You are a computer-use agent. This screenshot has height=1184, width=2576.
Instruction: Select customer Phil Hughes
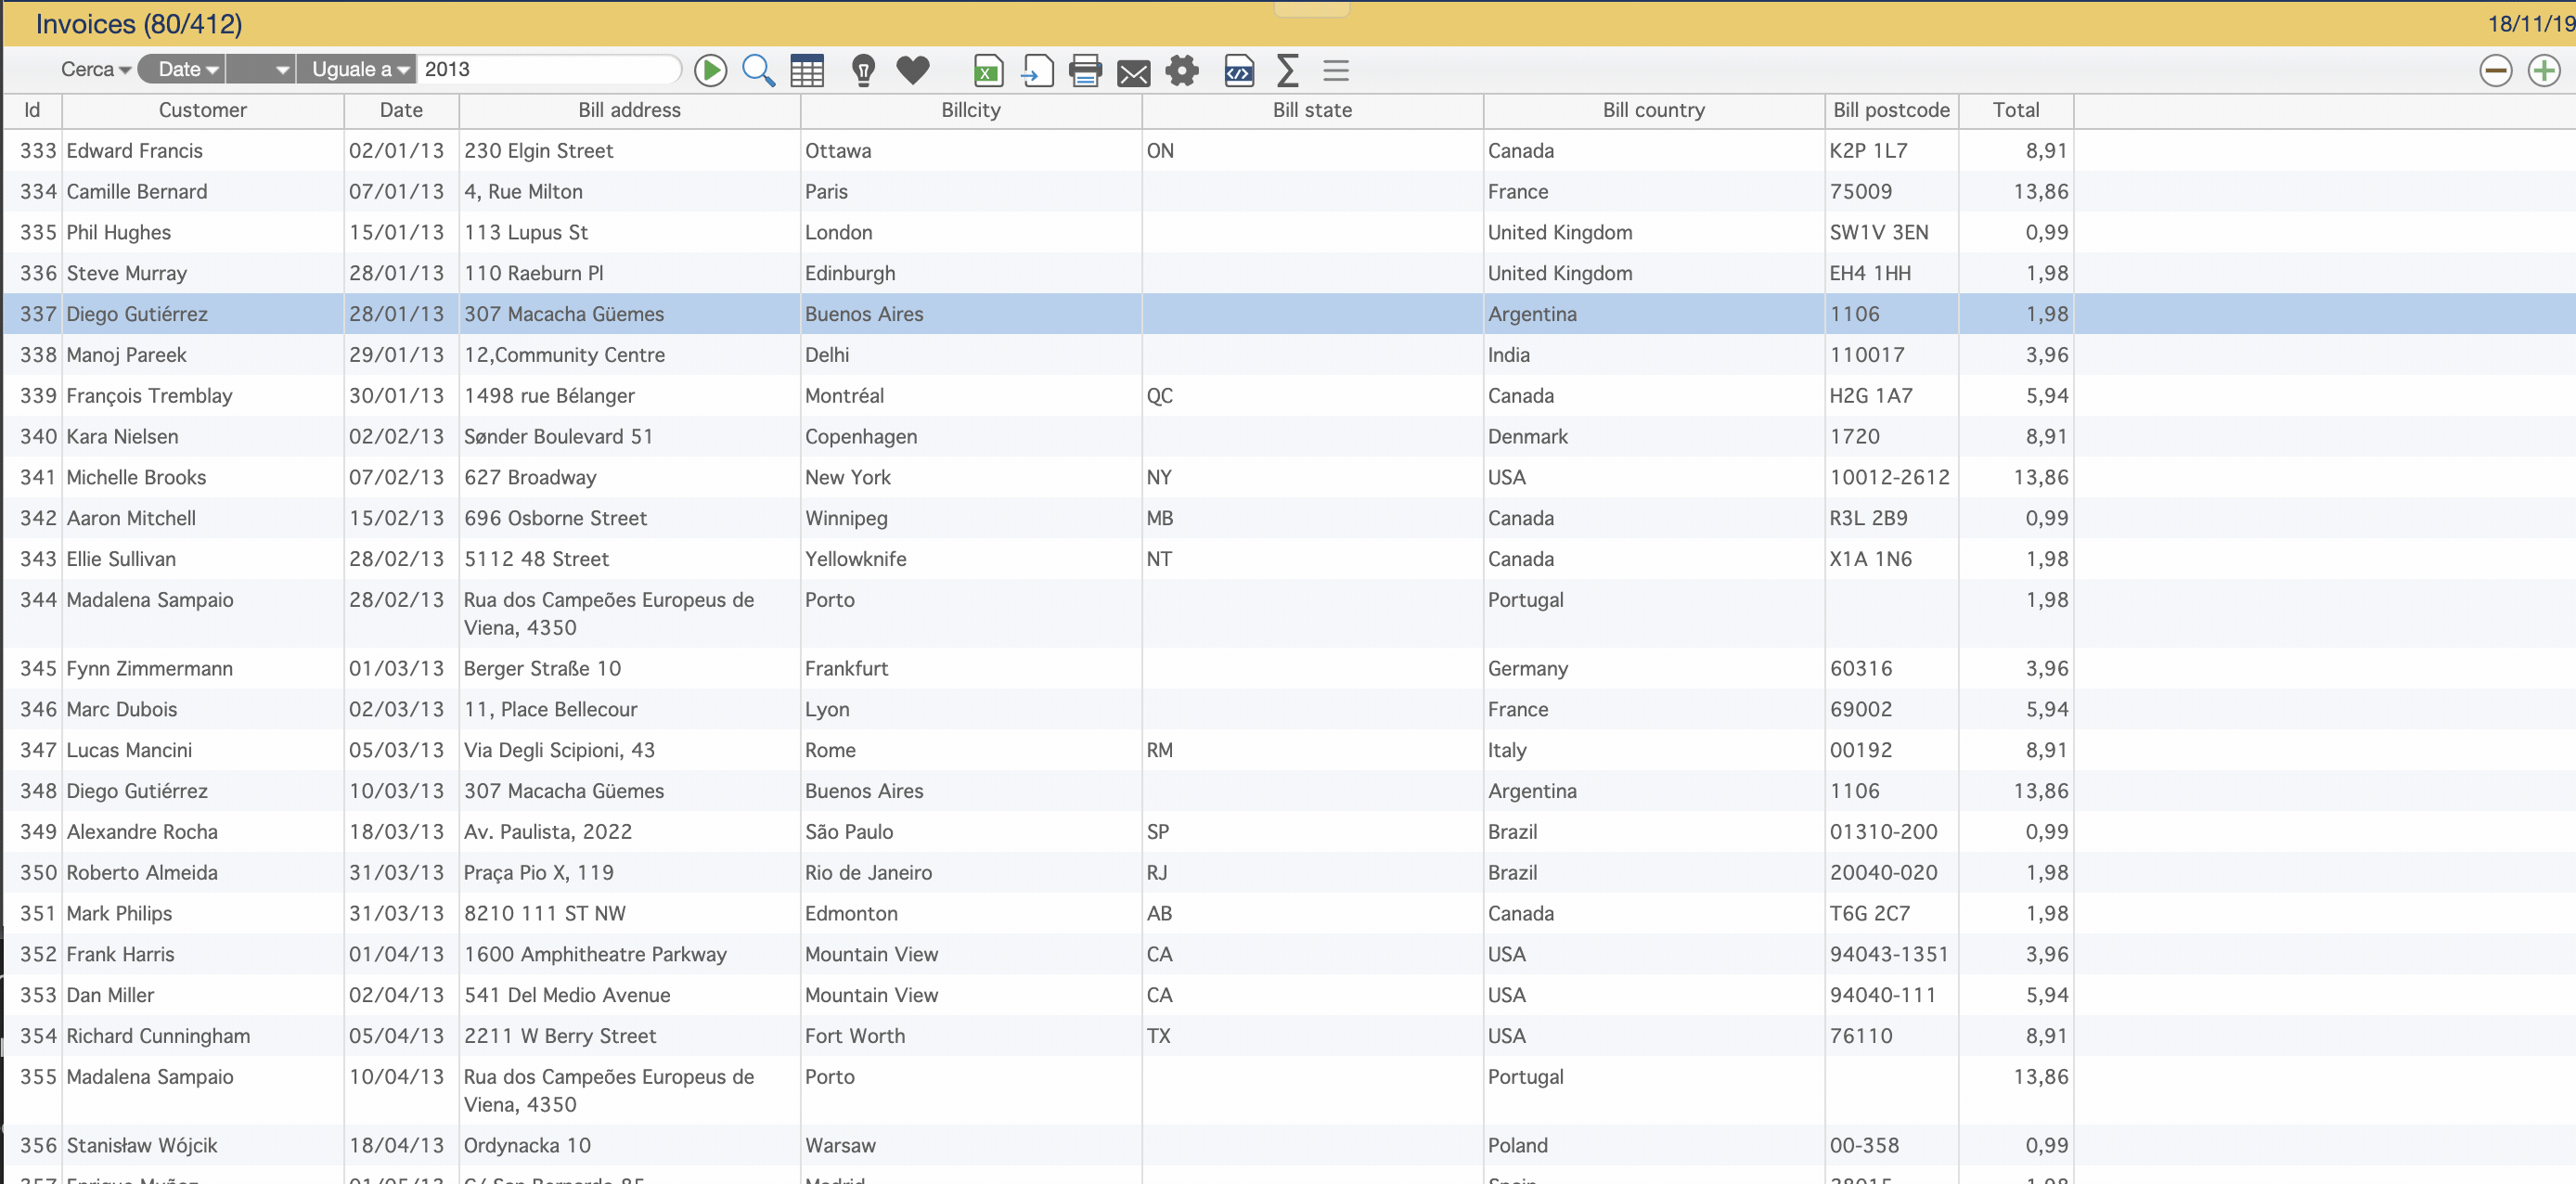pos(119,233)
